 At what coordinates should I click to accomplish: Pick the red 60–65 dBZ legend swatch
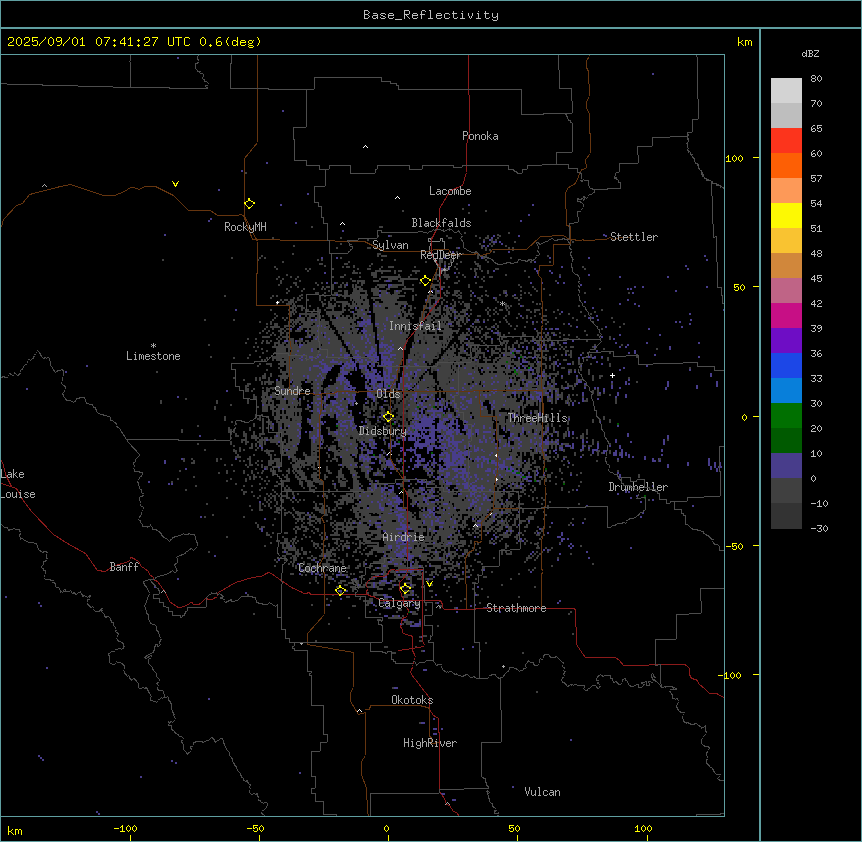[786, 141]
